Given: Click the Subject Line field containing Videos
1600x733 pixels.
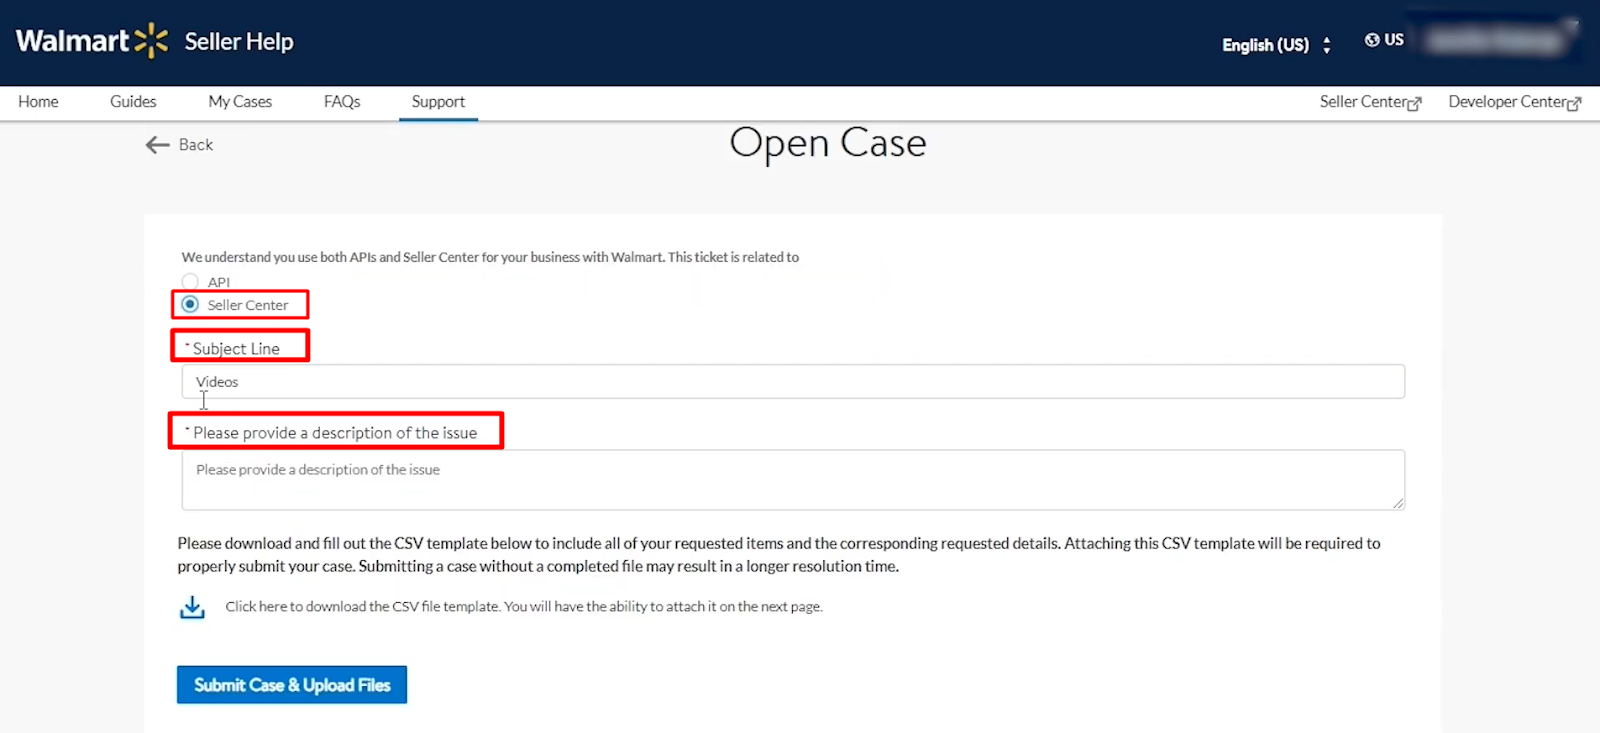Looking at the screenshot, I should click(793, 382).
